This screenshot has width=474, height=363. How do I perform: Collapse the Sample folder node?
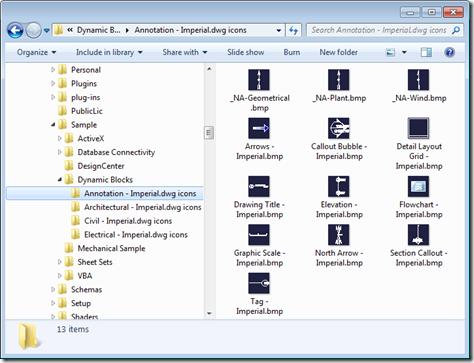click(53, 125)
